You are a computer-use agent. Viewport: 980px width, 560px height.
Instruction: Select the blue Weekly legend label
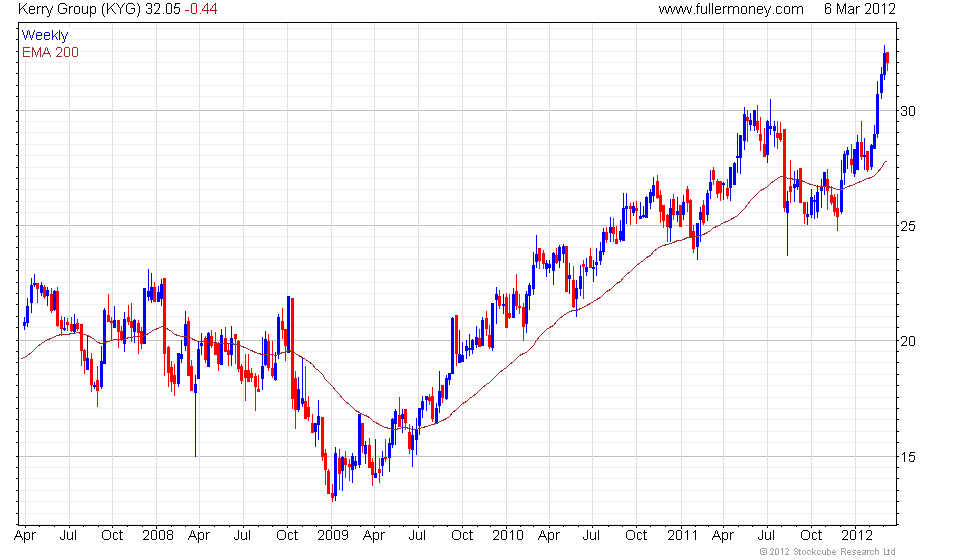point(45,36)
